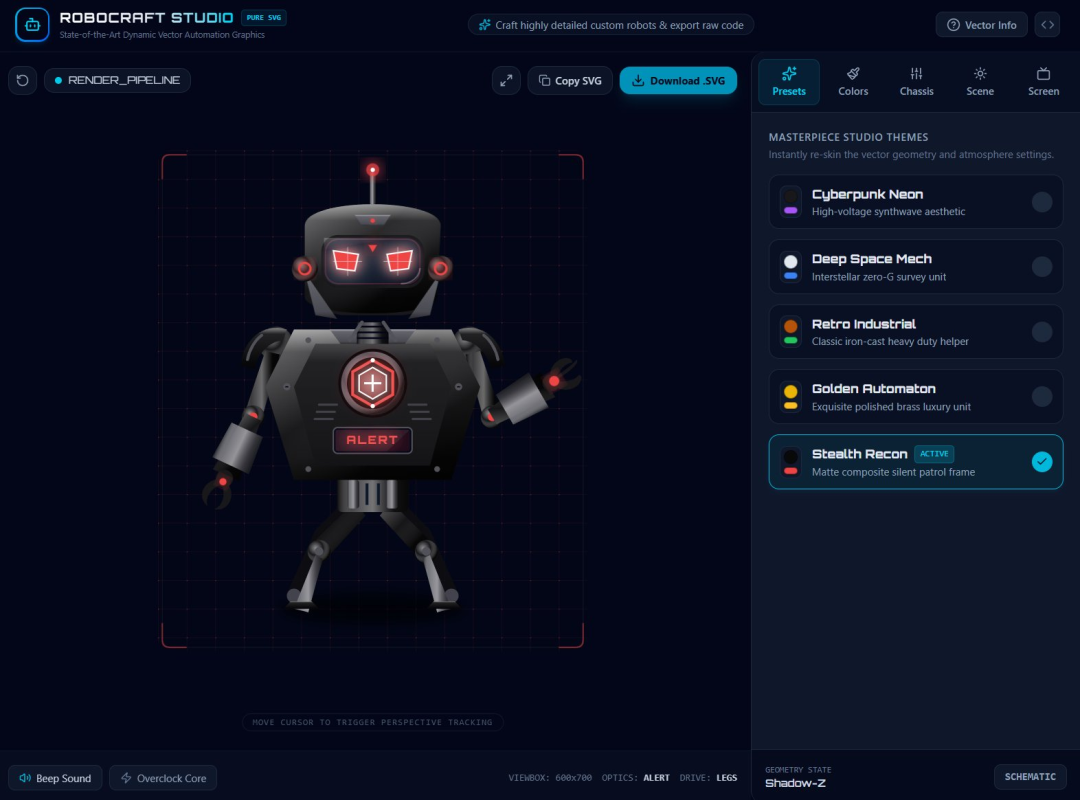Open the Vector Info help button

coord(982,25)
